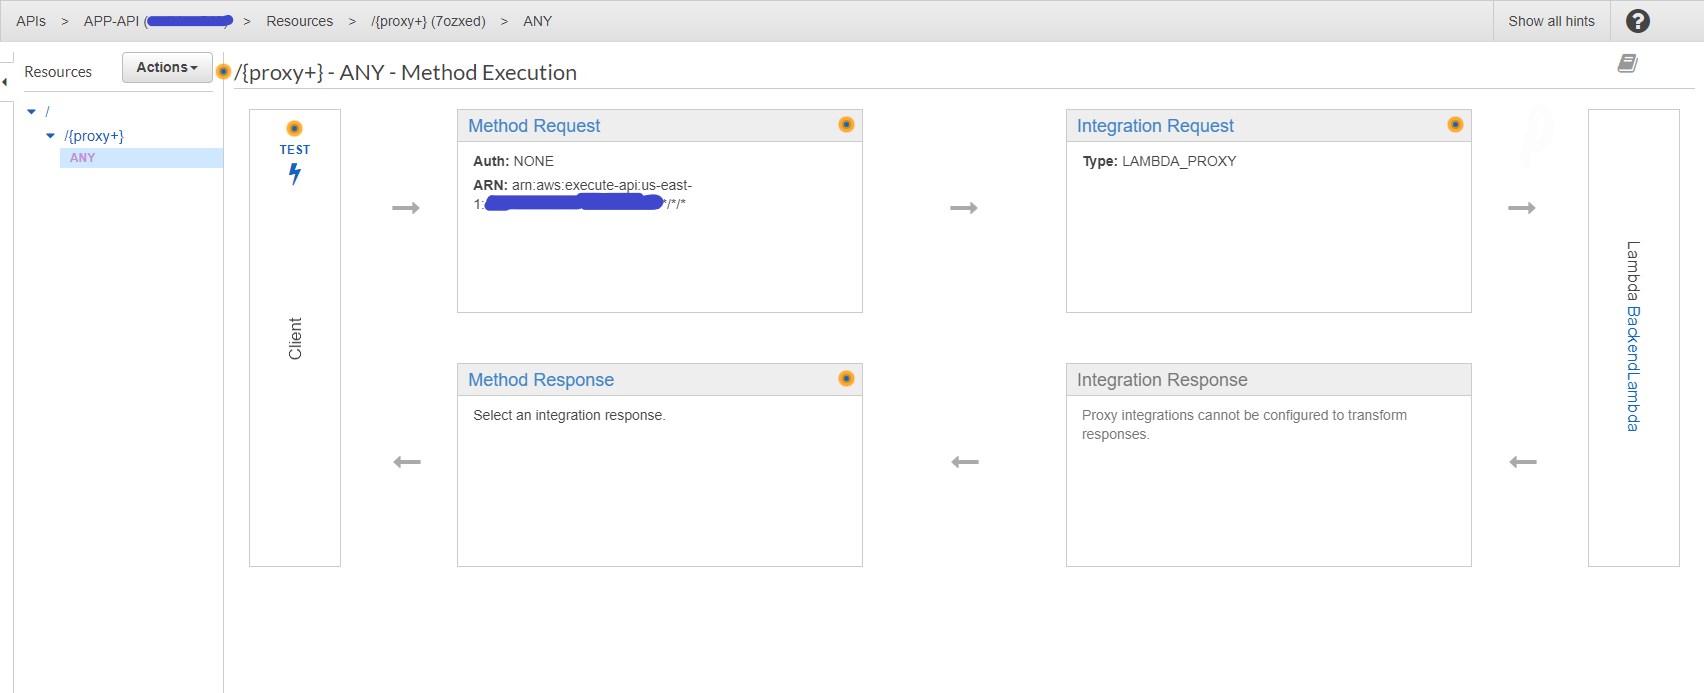Click 'Select an integration response.' text
The height and width of the screenshot is (693, 1704).
point(569,415)
